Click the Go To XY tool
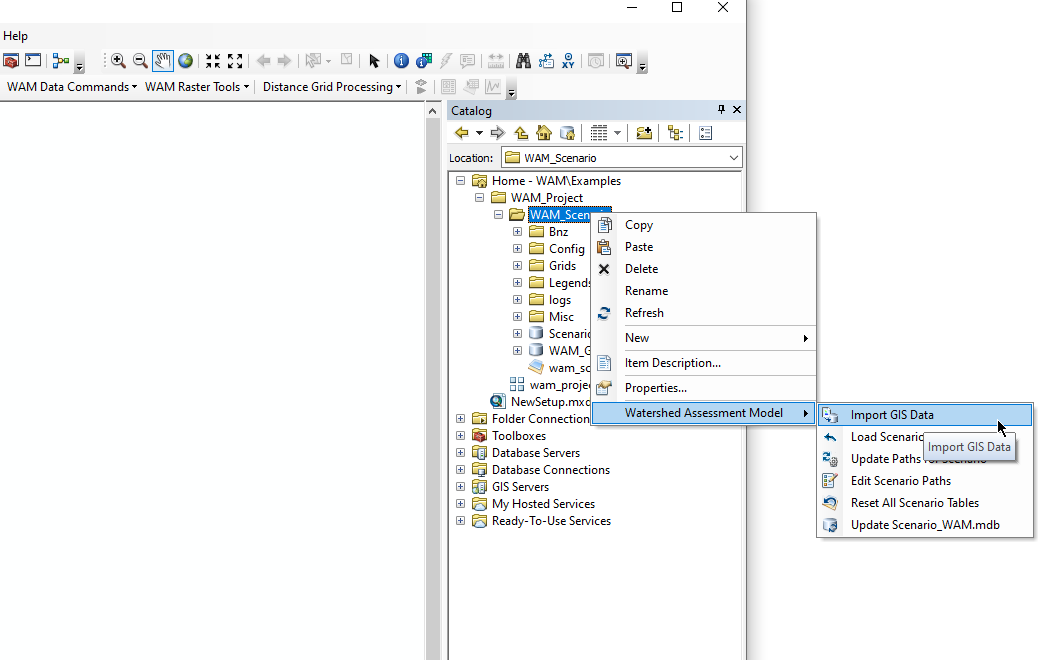This screenshot has width=1048, height=660. point(568,61)
